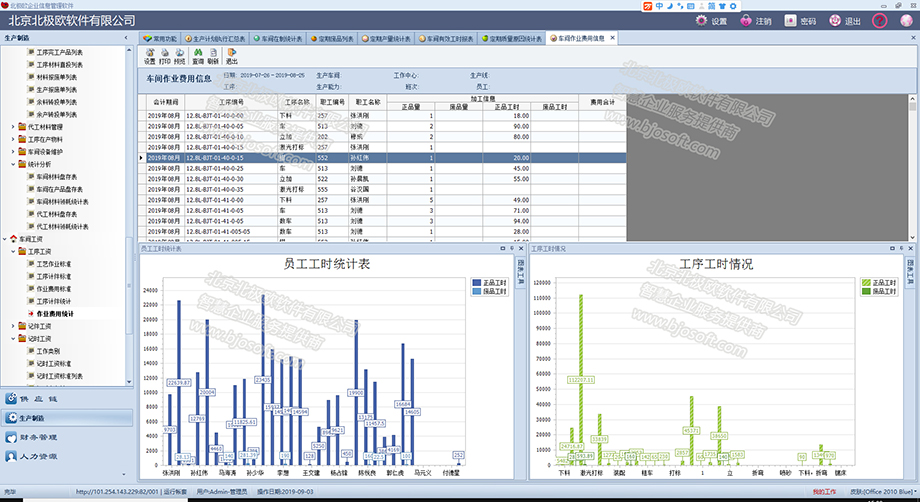Click the 查询 binoculars search icon

click(x=198, y=56)
